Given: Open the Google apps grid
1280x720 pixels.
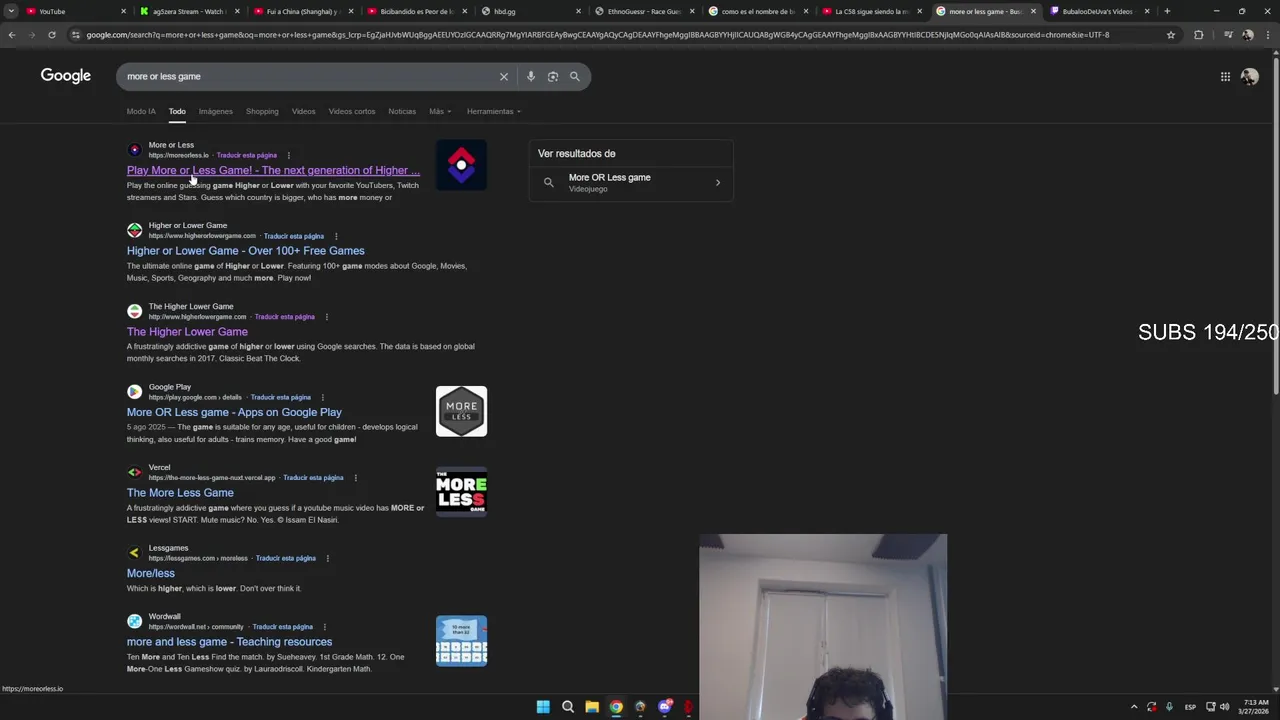Looking at the screenshot, I should (x=1225, y=76).
